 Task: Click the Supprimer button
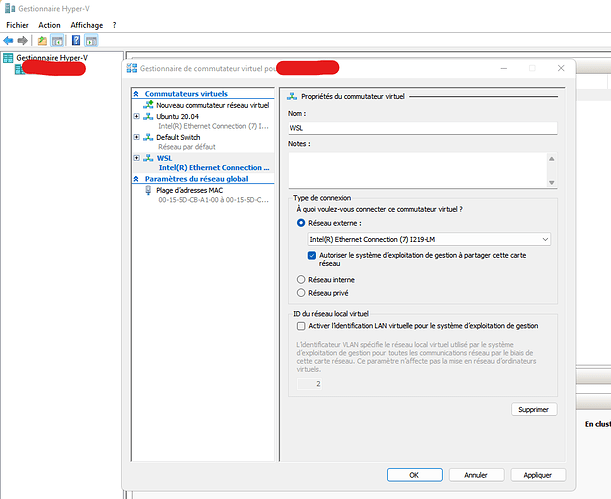pos(533,409)
